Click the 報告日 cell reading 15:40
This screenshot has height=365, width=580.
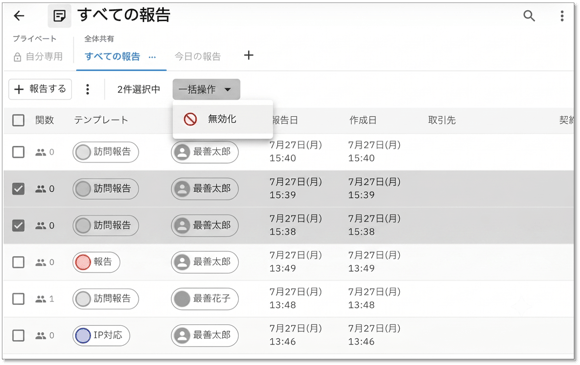[296, 152]
